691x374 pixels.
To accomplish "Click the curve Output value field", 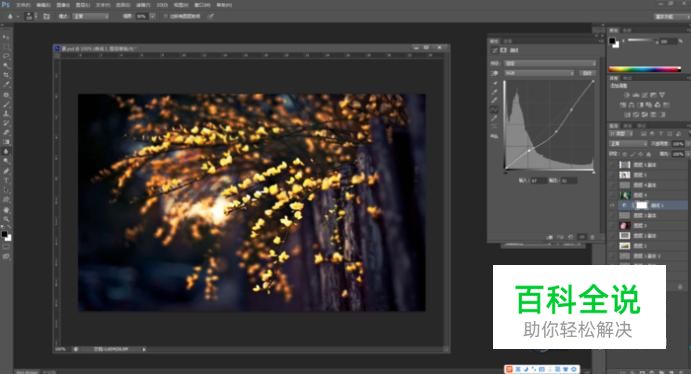I will tap(568, 180).
